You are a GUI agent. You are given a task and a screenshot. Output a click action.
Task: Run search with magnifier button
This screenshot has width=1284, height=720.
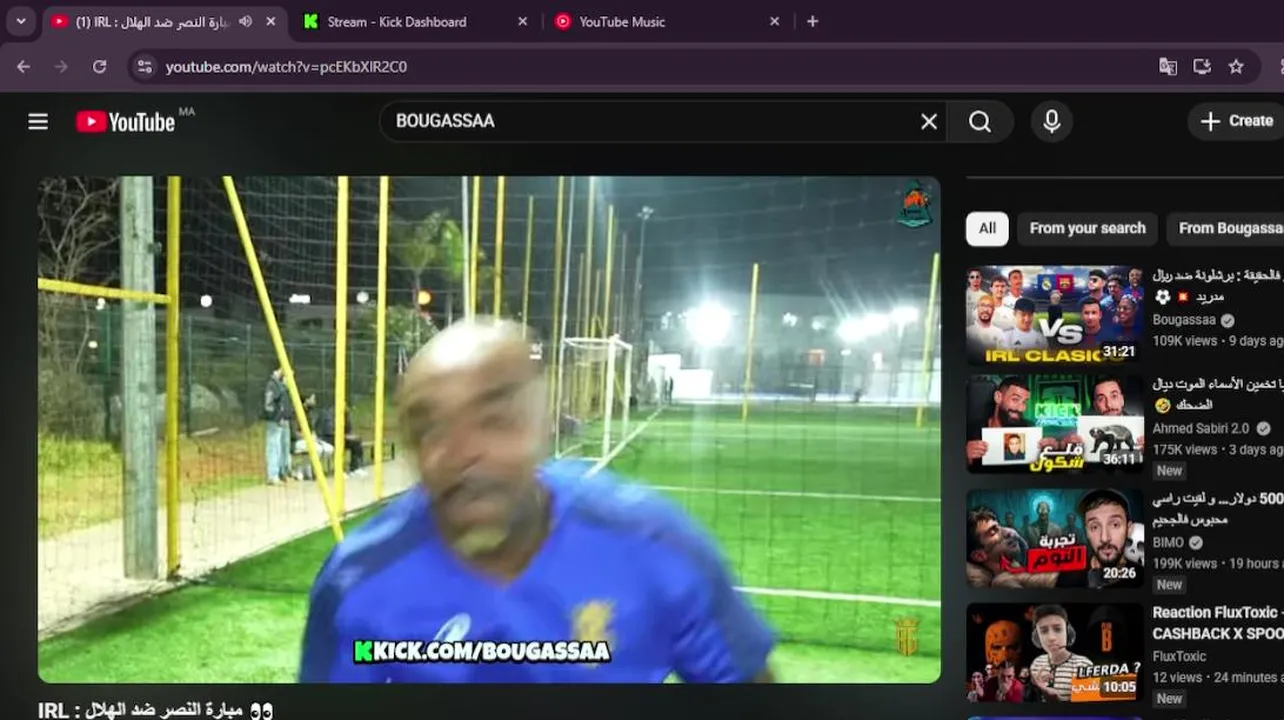[980, 121]
